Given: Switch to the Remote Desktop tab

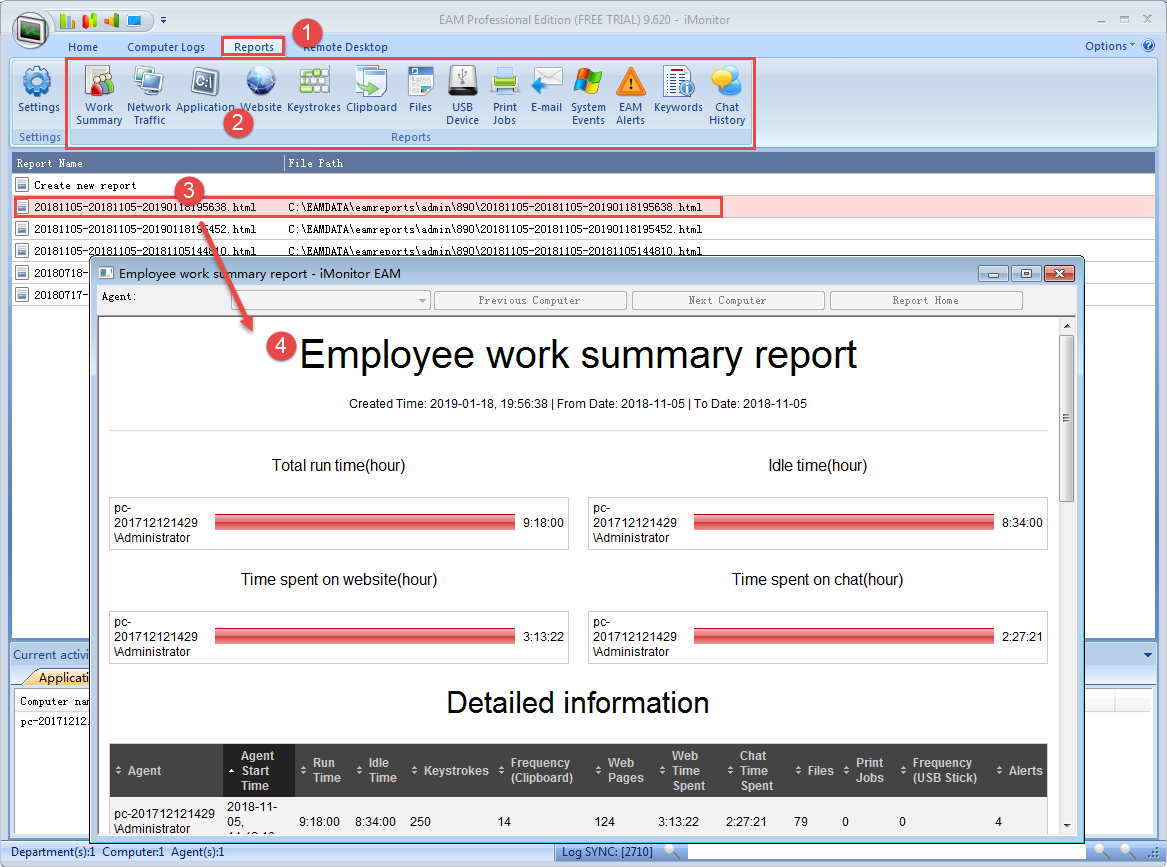Looking at the screenshot, I should 345,47.
